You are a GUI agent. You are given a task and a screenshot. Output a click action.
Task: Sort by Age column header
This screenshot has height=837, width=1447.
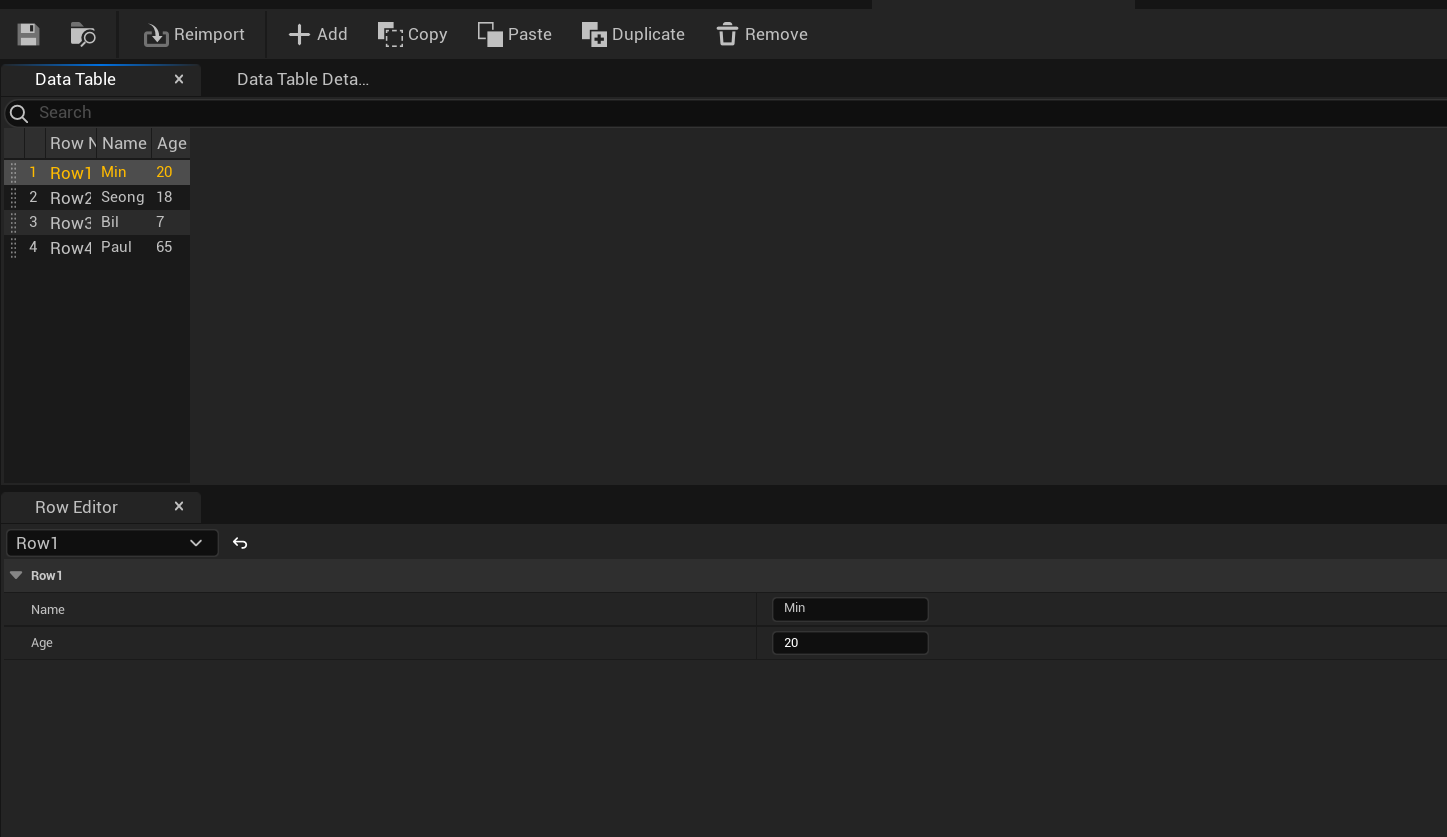coord(171,143)
